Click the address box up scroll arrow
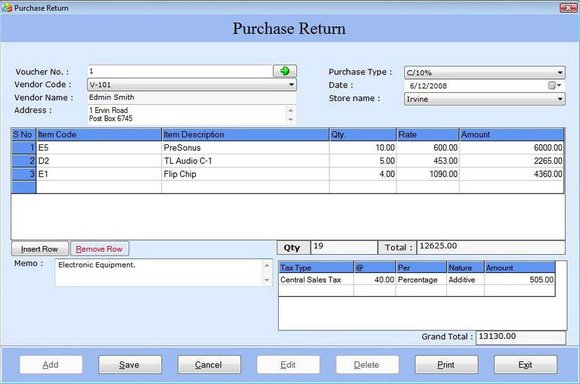The width and height of the screenshot is (580, 384). pyautogui.click(x=291, y=110)
